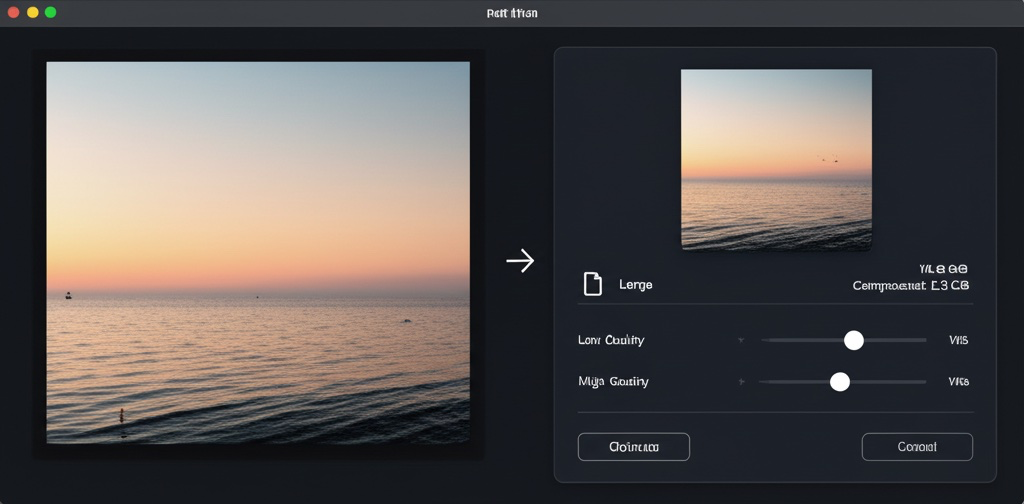The image size is (1024, 504).
Task: Click the upper quality slider handle
Action: point(854,340)
